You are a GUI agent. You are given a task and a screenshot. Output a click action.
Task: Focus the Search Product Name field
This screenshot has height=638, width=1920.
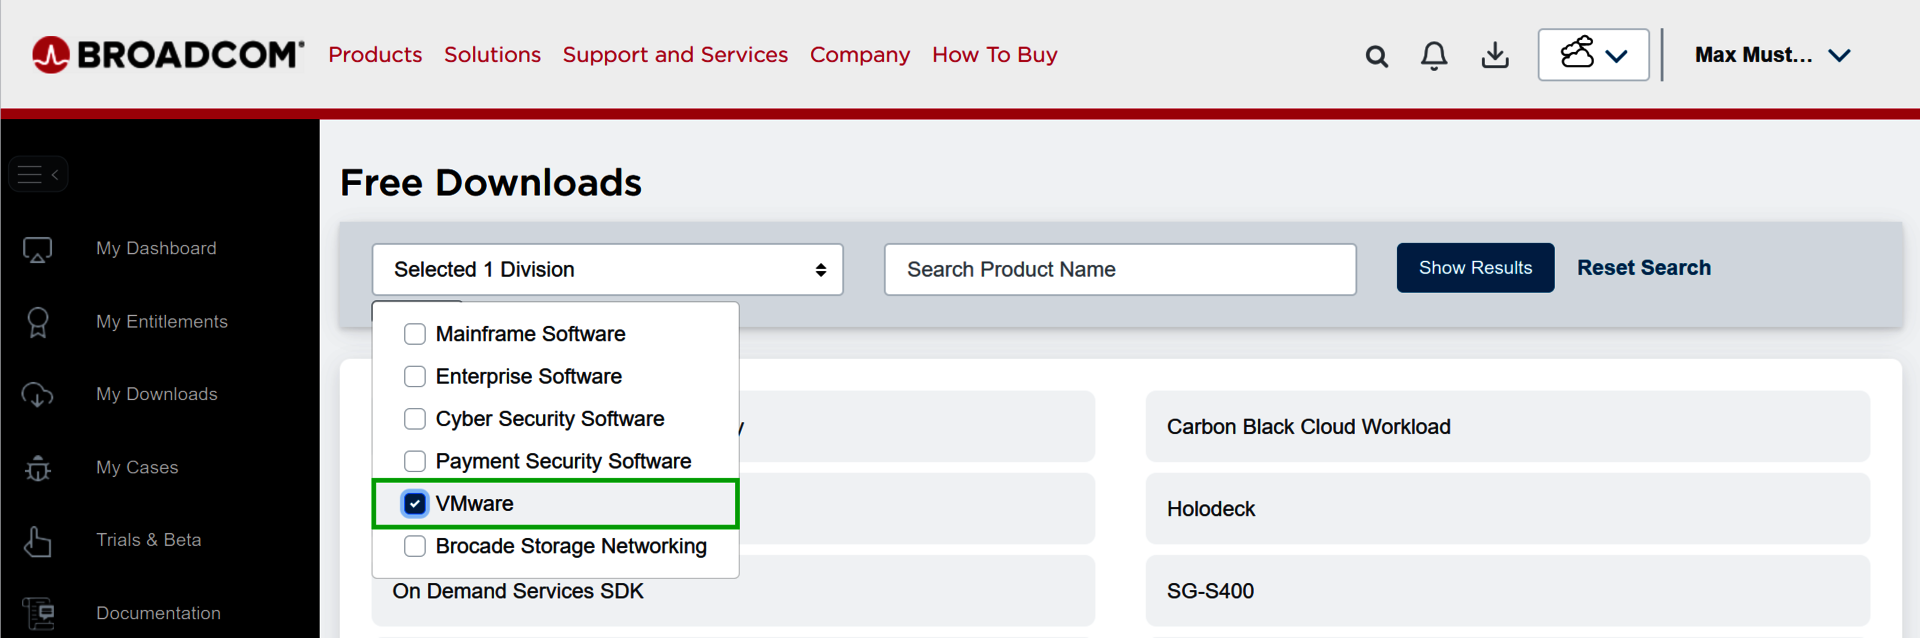click(1120, 269)
